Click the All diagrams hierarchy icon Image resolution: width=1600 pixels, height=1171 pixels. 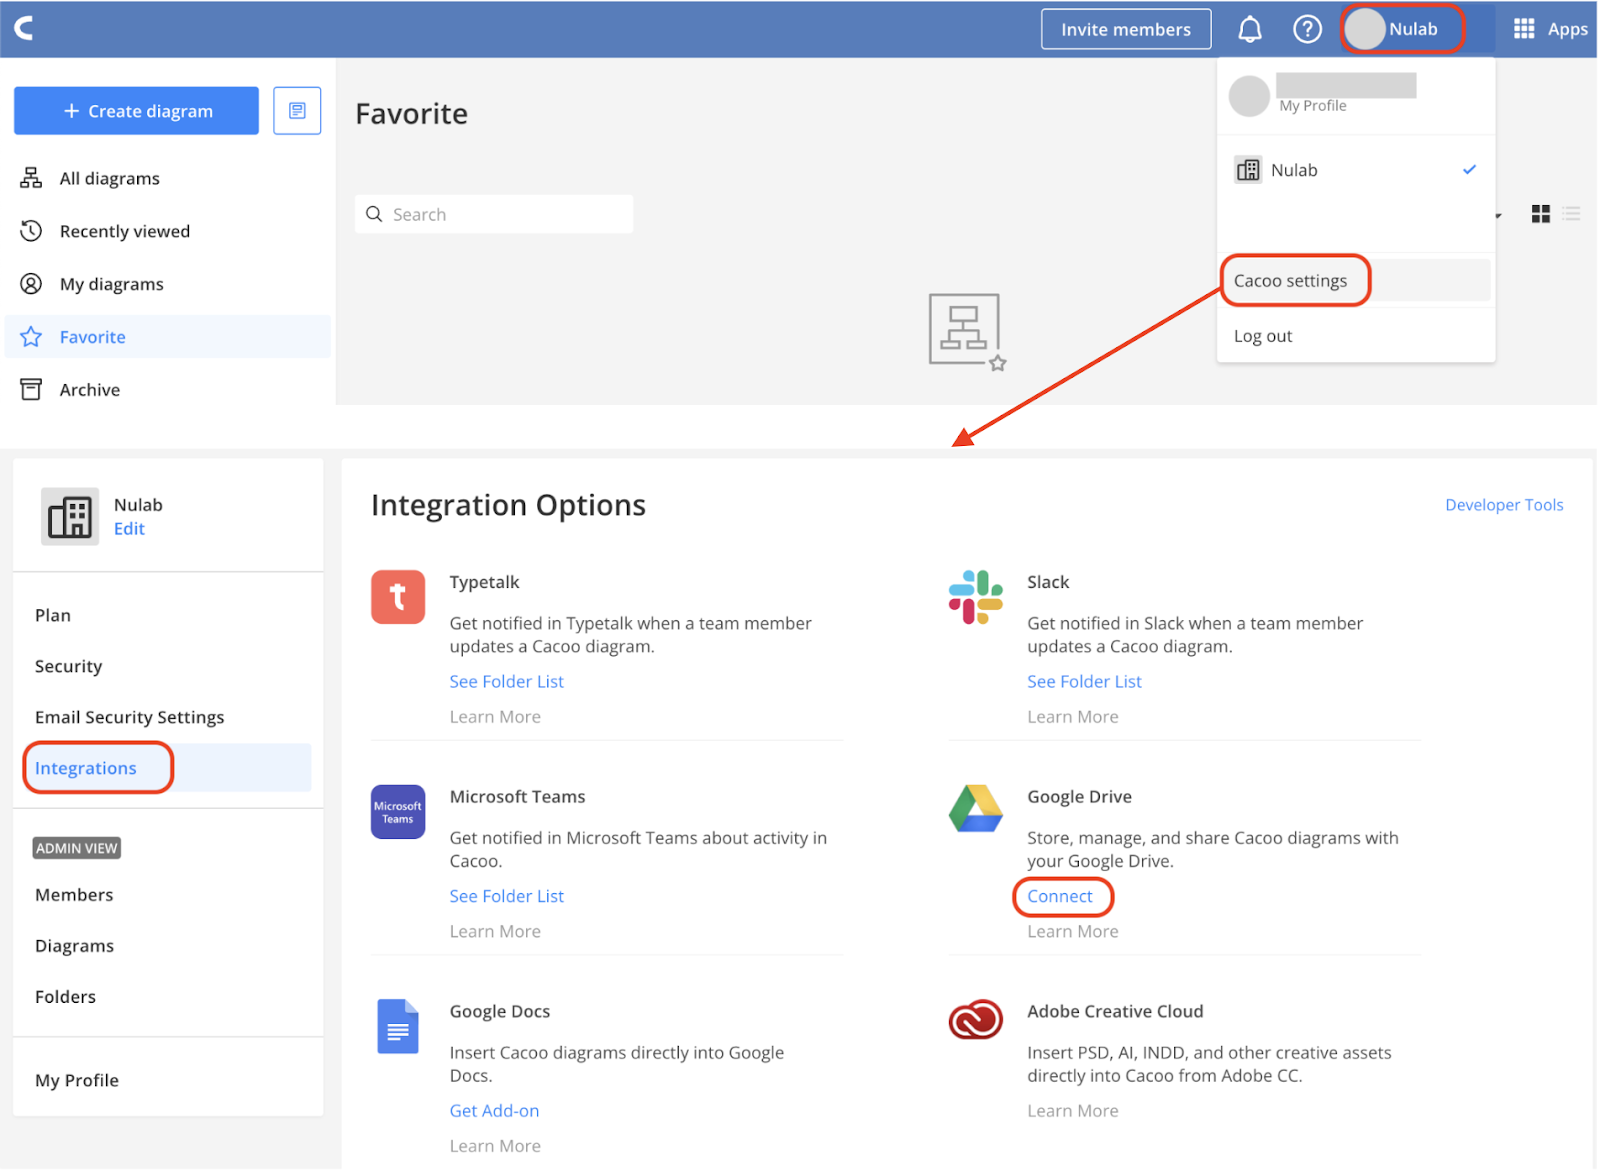31,178
